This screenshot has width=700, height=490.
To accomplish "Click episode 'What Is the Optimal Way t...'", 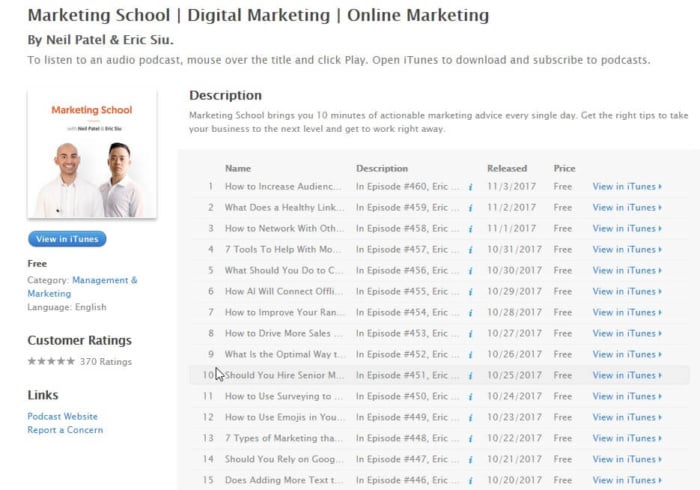I will coord(285,354).
